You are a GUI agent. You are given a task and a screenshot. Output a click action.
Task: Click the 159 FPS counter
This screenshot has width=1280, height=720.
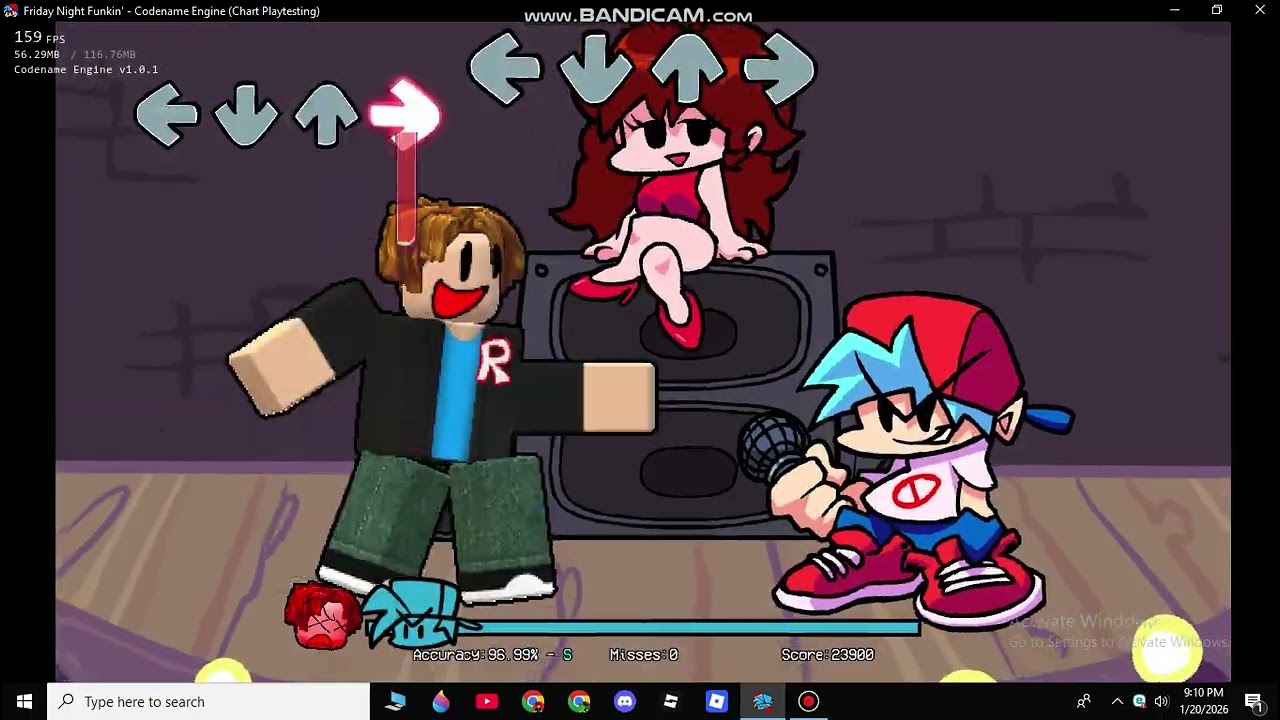pyautogui.click(x=39, y=38)
